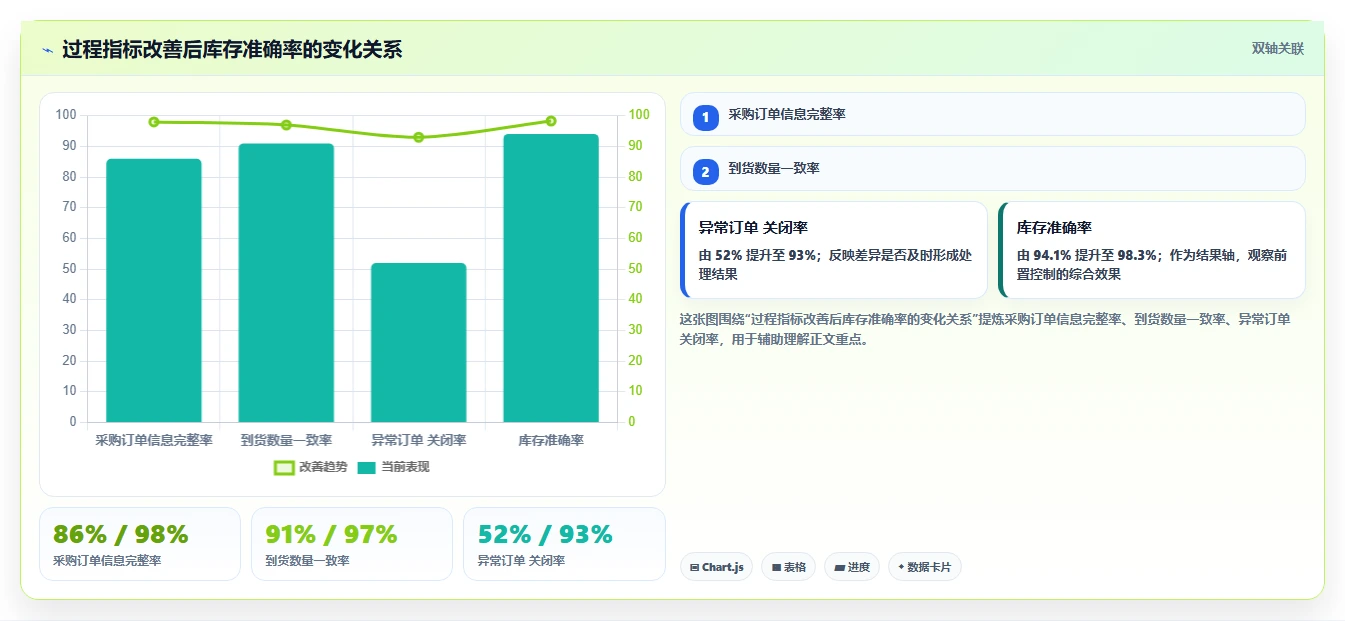Image resolution: width=1345 pixels, height=621 pixels.
Task: Click trend line point above 库存准确率
Action: coord(551,121)
